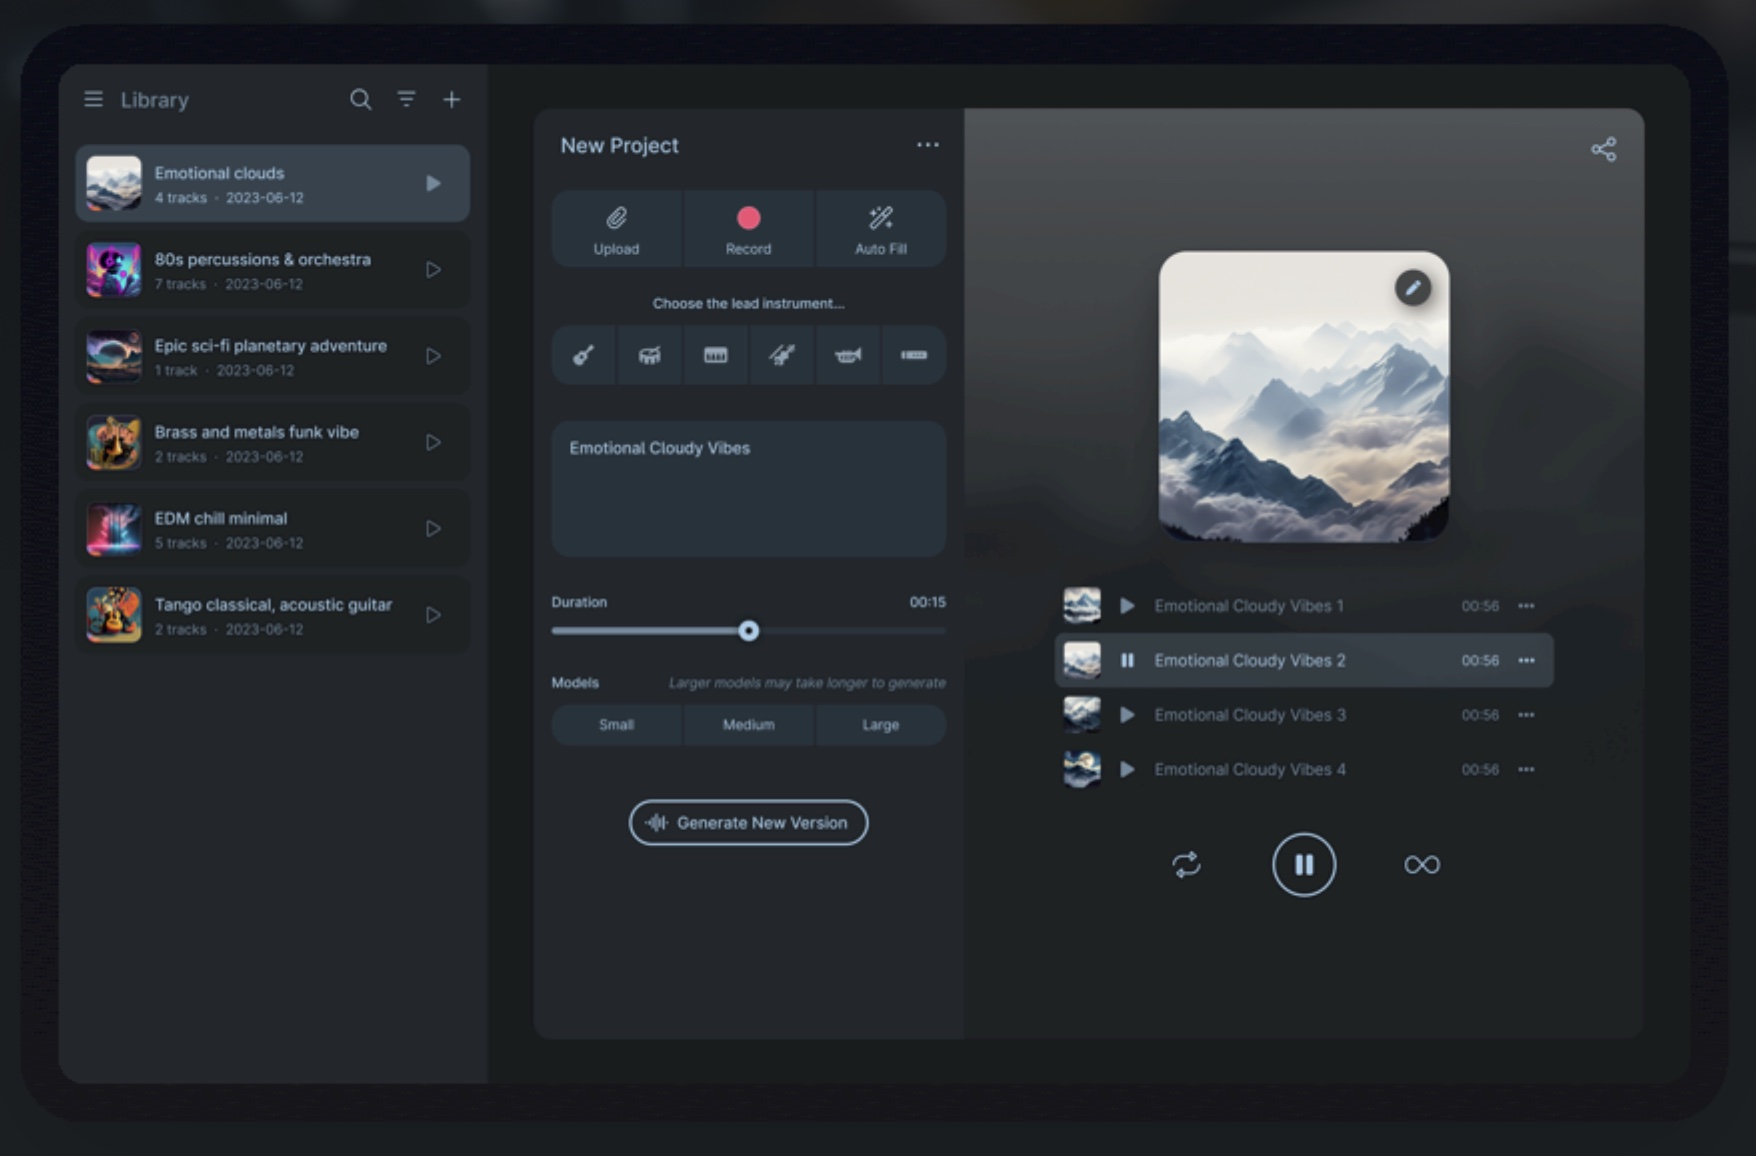Select the Medium model option

748,725
